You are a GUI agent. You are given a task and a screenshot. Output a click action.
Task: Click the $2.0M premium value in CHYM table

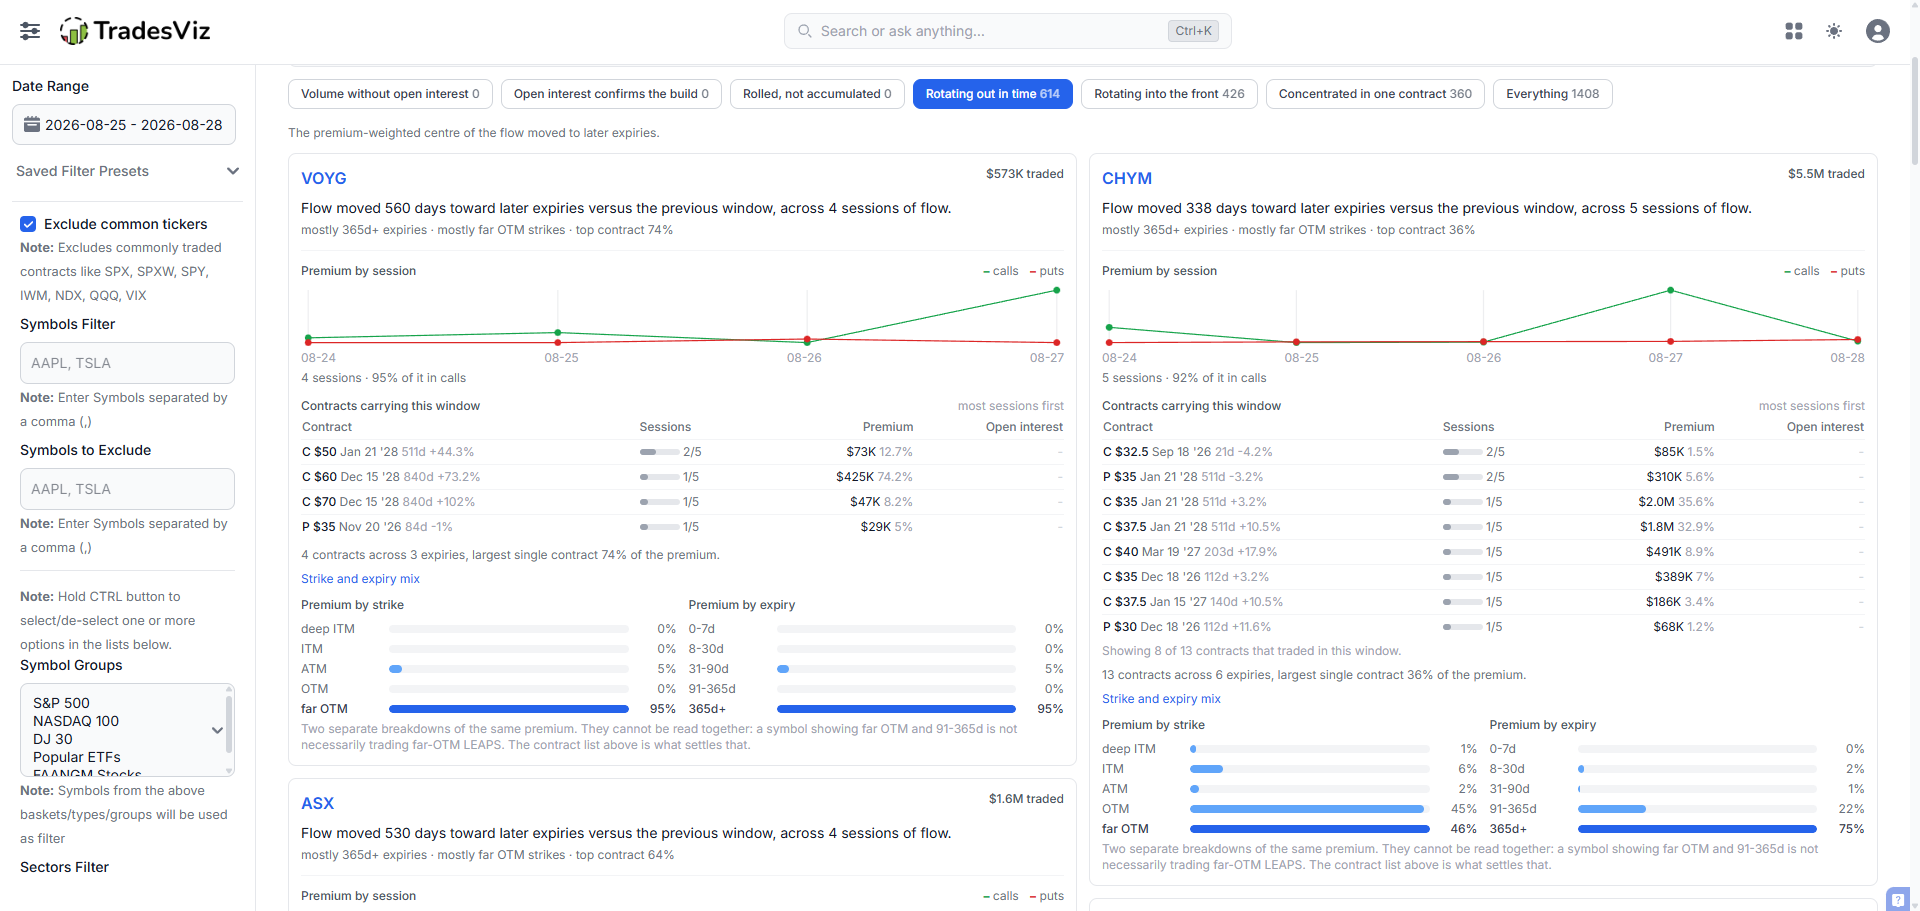pyautogui.click(x=1656, y=502)
